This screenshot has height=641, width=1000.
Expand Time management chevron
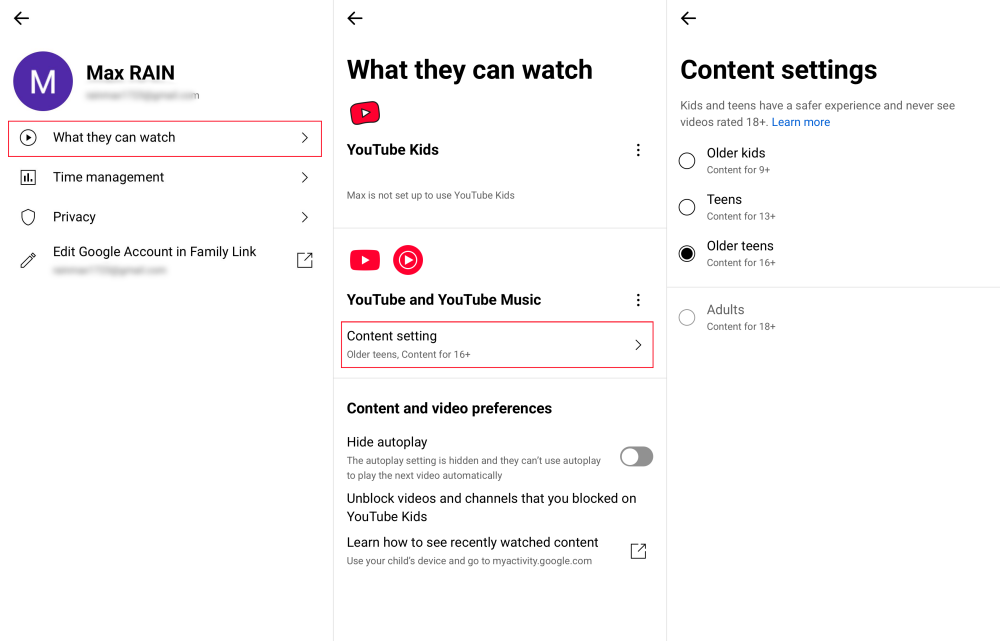coord(305,177)
